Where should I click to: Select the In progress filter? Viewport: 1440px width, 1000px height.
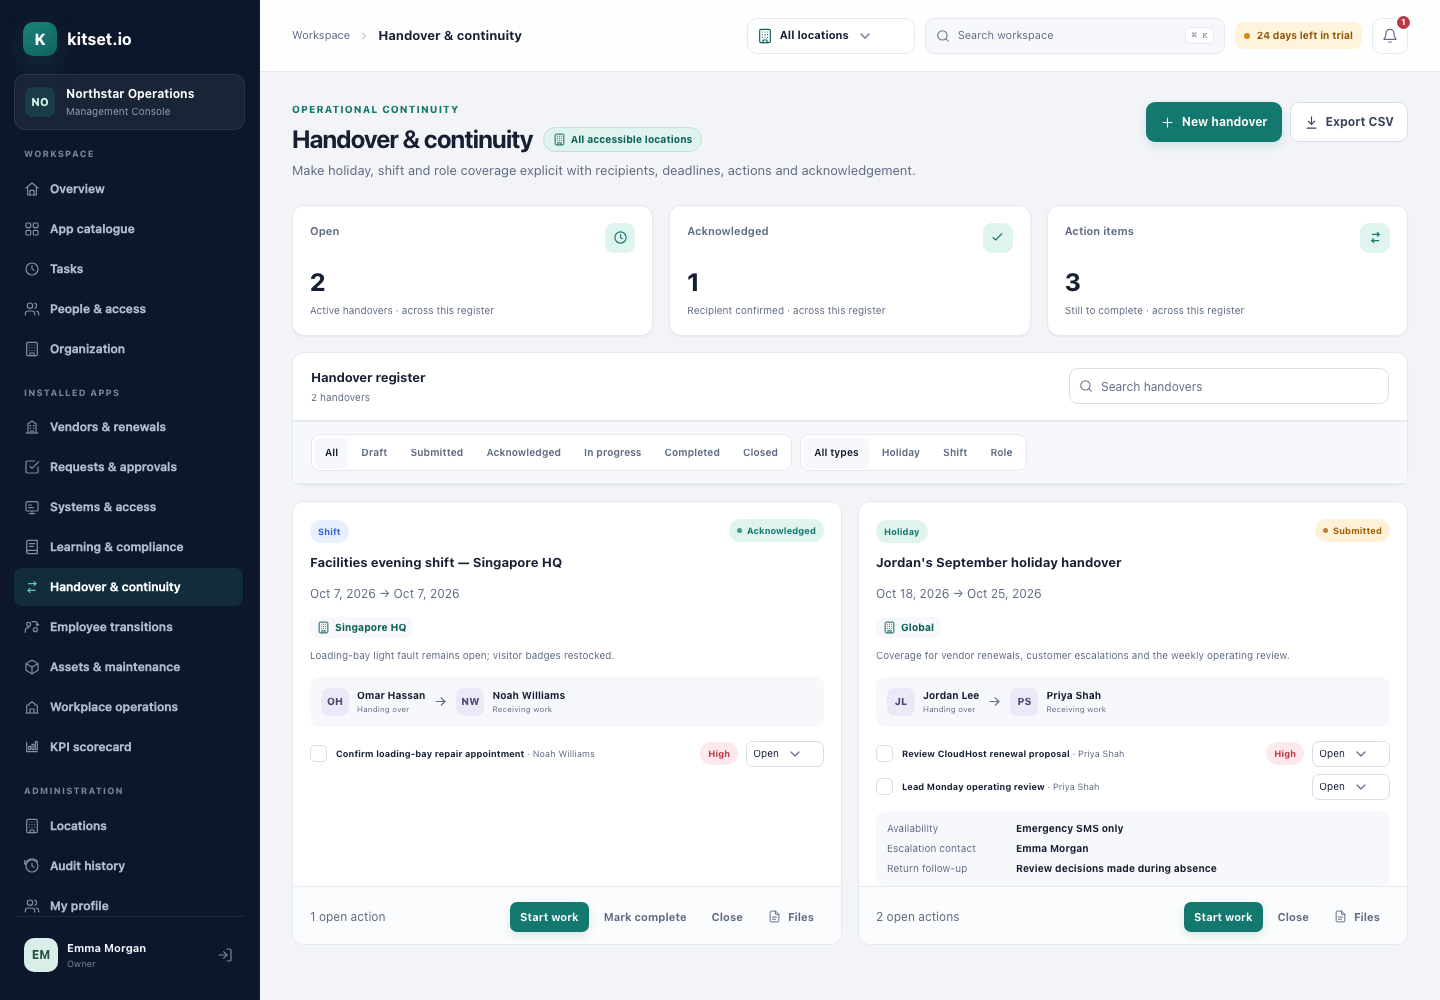tap(613, 453)
